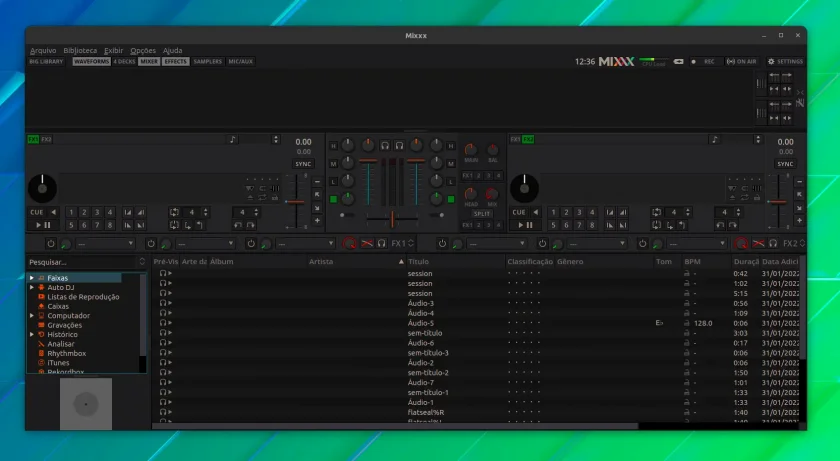The width and height of the screenshot is (840, 461).
Task: Select the Listas de Reprodução sidebar item
Action: tap(83, 297)
